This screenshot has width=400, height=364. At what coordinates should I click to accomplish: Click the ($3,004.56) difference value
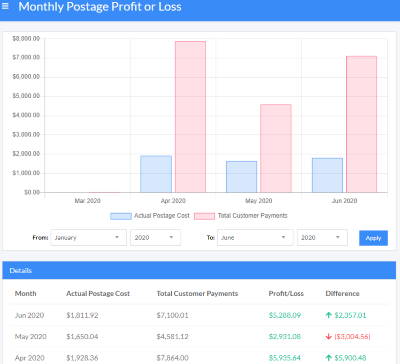coord(352,337)
